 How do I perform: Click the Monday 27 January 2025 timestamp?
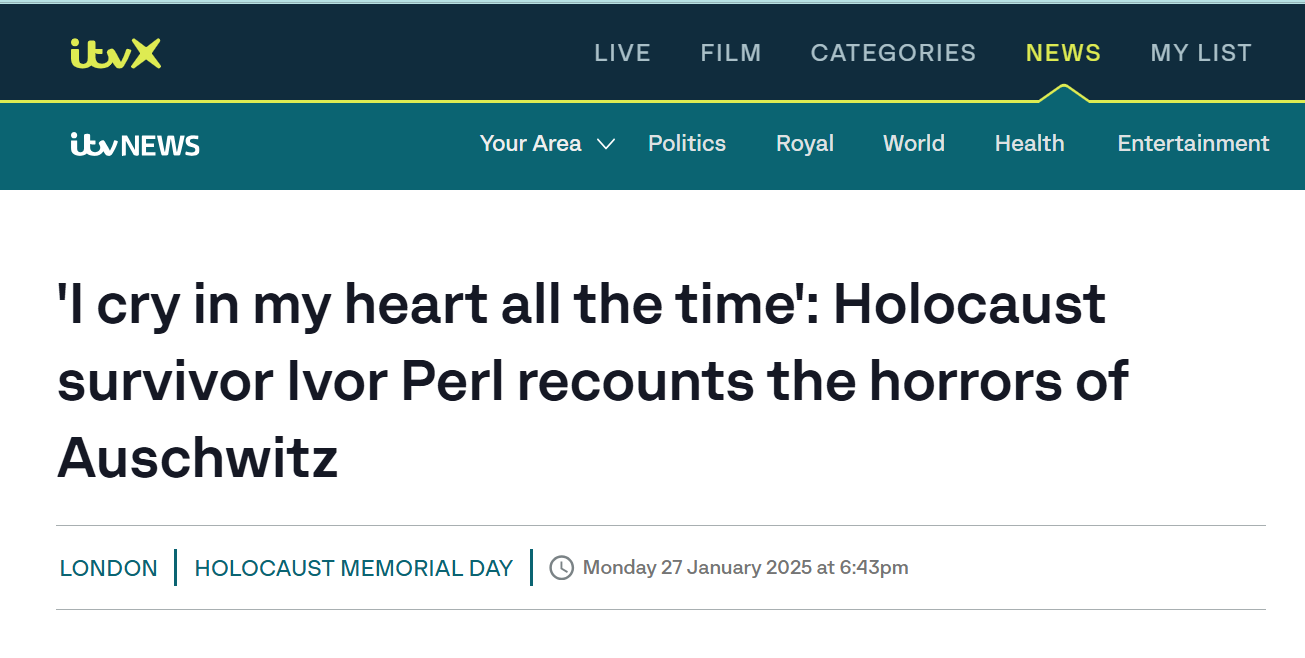(x=745, y=568)
